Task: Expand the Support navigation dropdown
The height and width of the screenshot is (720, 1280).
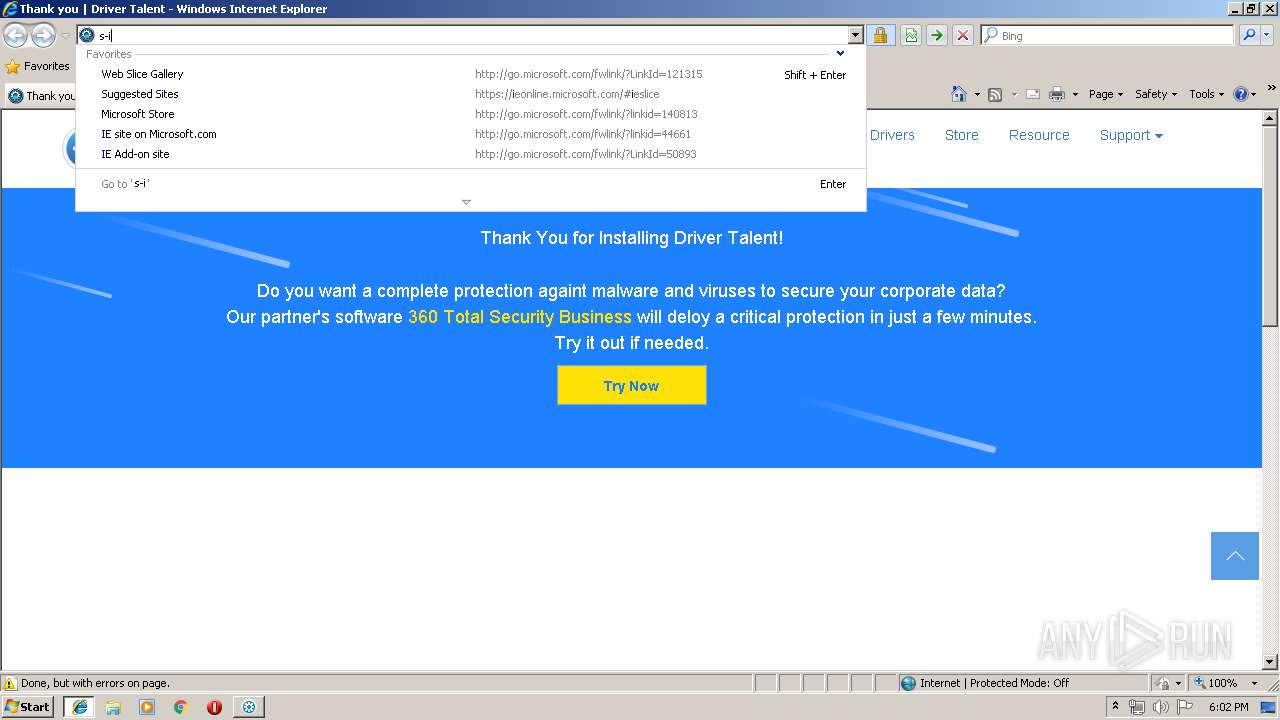Action: click(x=1131, y=135)
